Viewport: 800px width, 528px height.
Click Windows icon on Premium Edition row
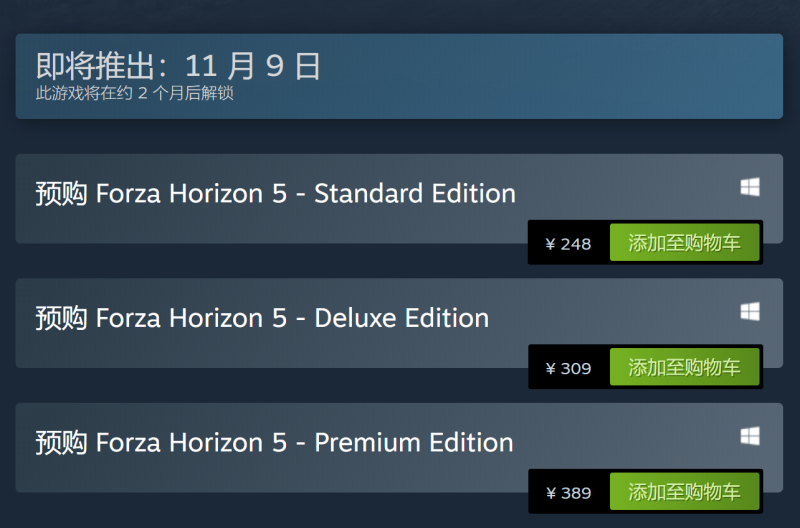click(750, 436)
